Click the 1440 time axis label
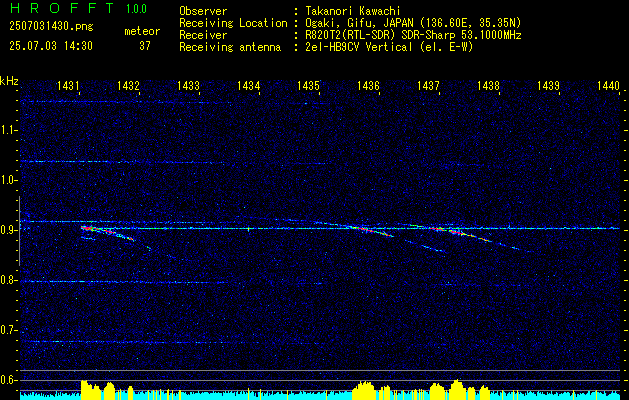 point(609,85)
